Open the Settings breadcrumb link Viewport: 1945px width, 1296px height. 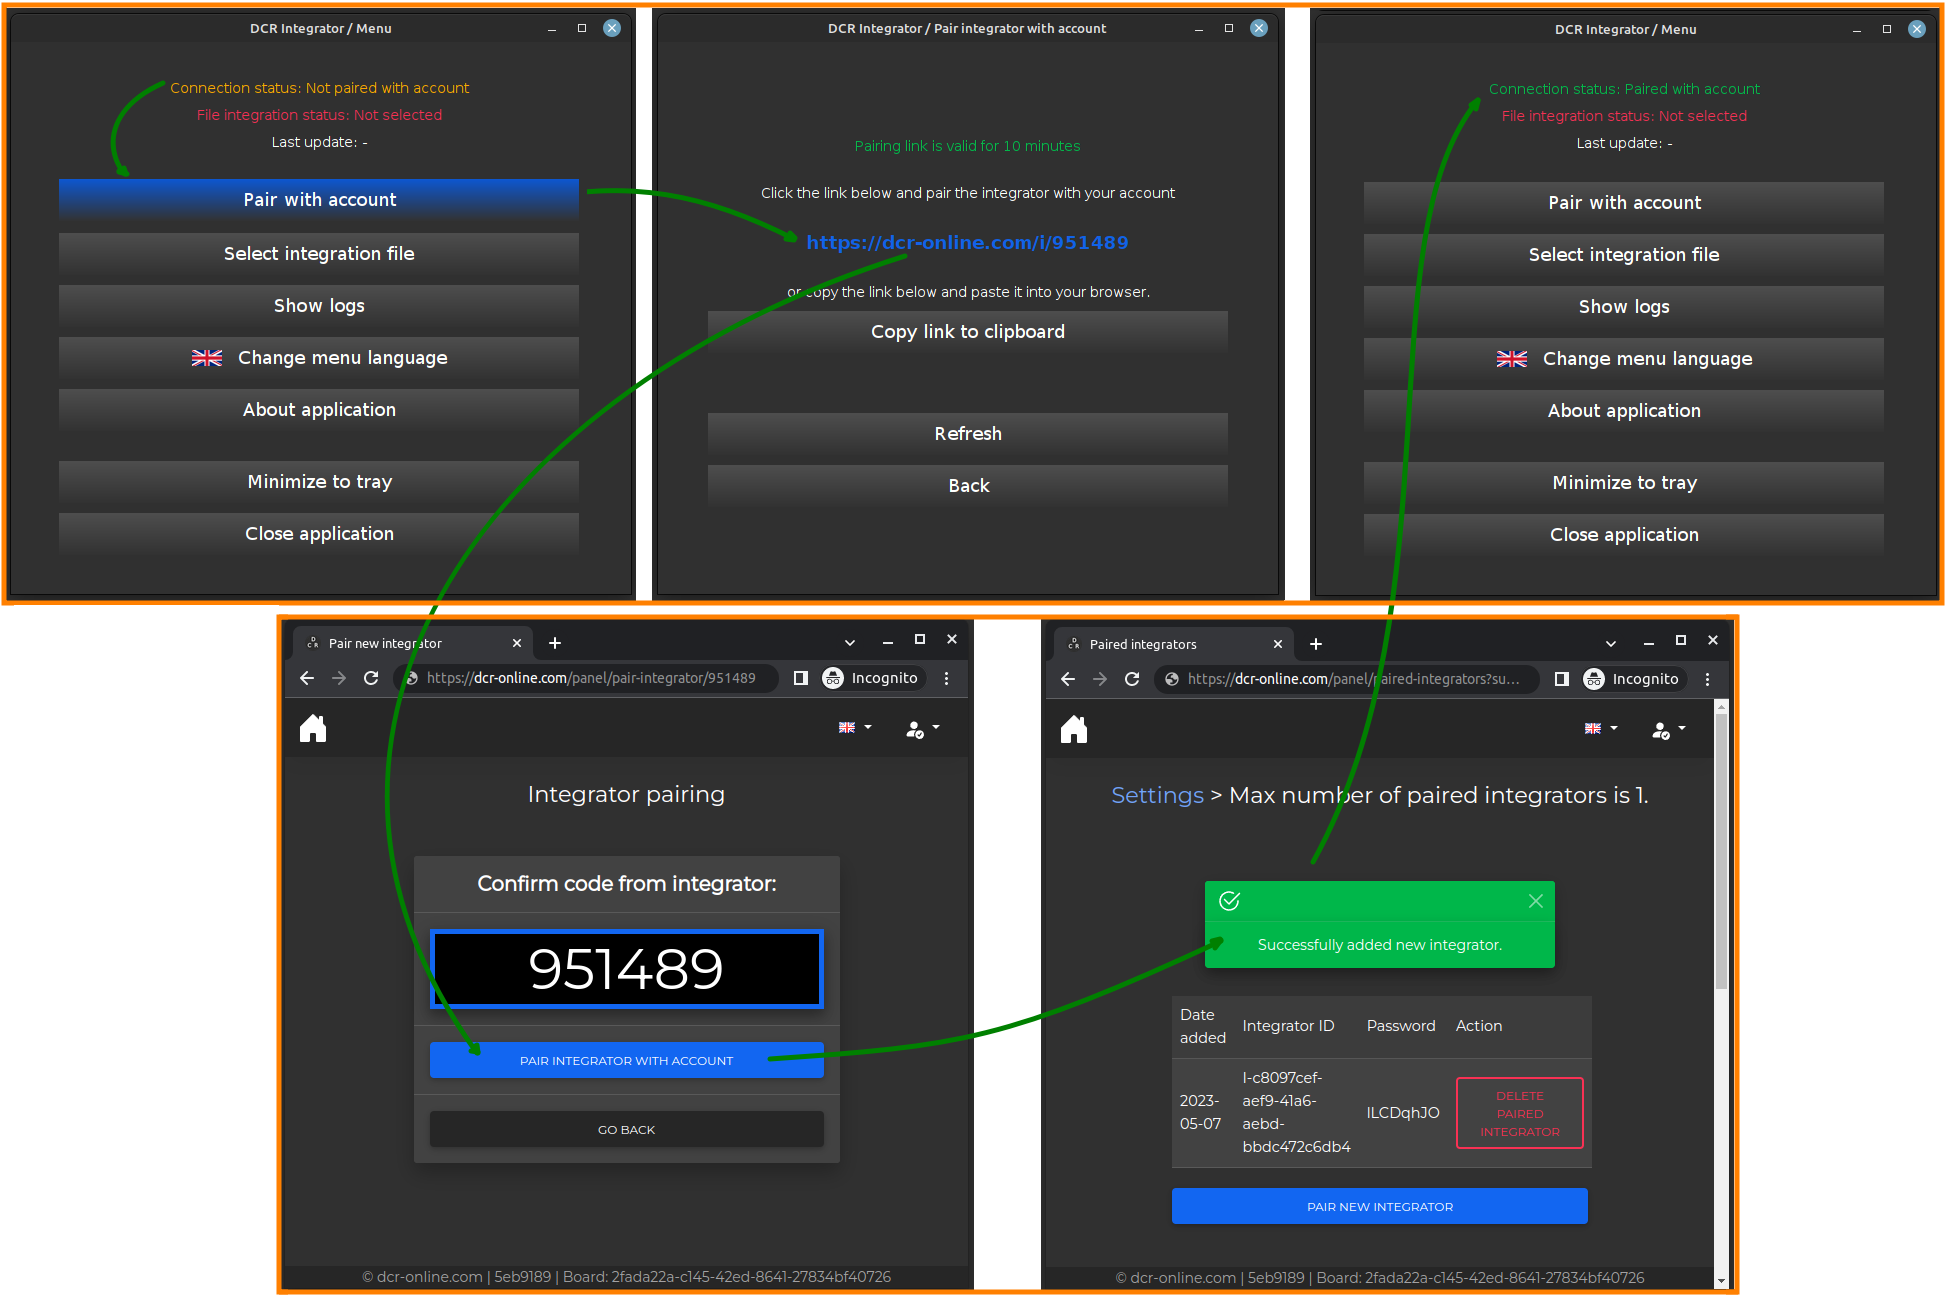click(x=1157, y=796)
